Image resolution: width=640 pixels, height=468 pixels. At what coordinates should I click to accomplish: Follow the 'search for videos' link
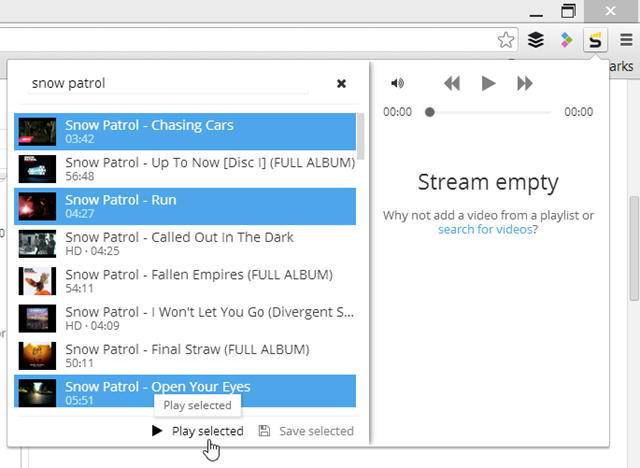485,229
